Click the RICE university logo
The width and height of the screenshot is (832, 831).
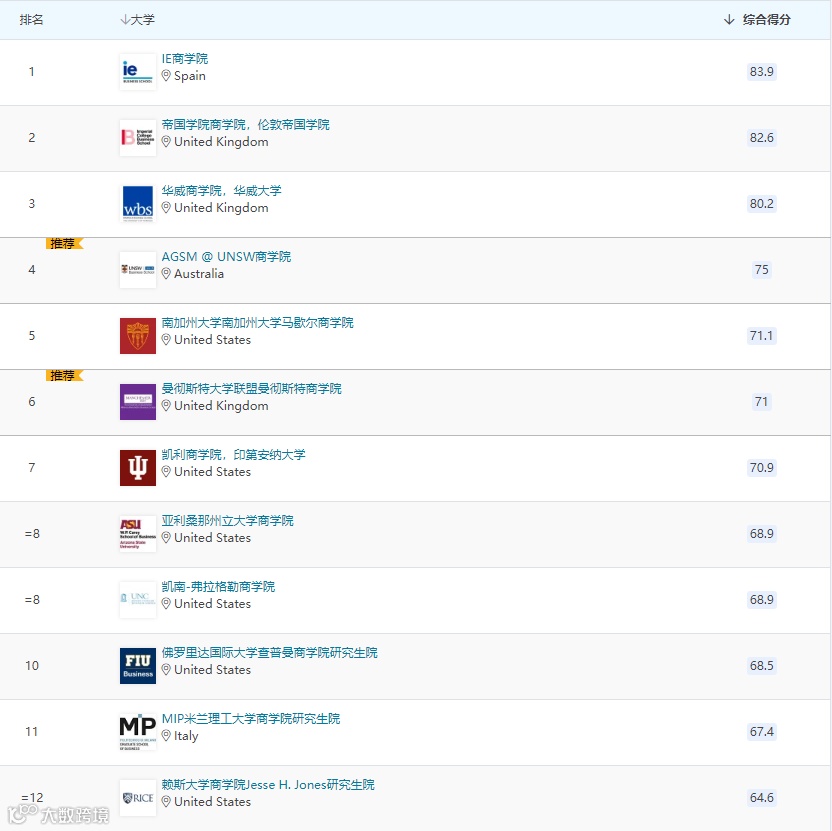tap(137, 798)
